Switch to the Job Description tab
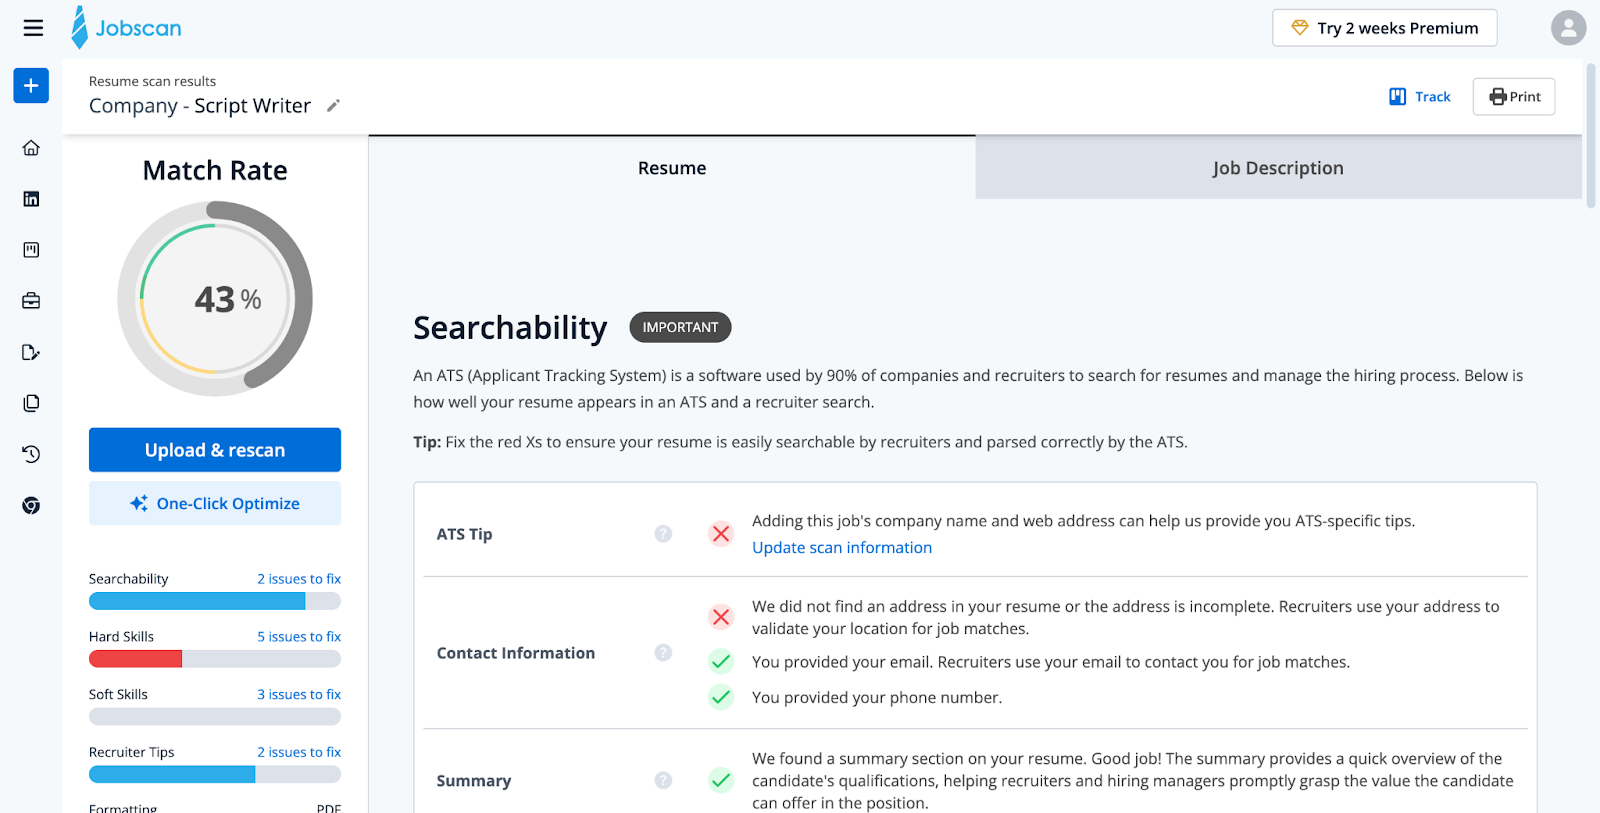Viewport: 1600px width, 813px height. point(1277,168)
